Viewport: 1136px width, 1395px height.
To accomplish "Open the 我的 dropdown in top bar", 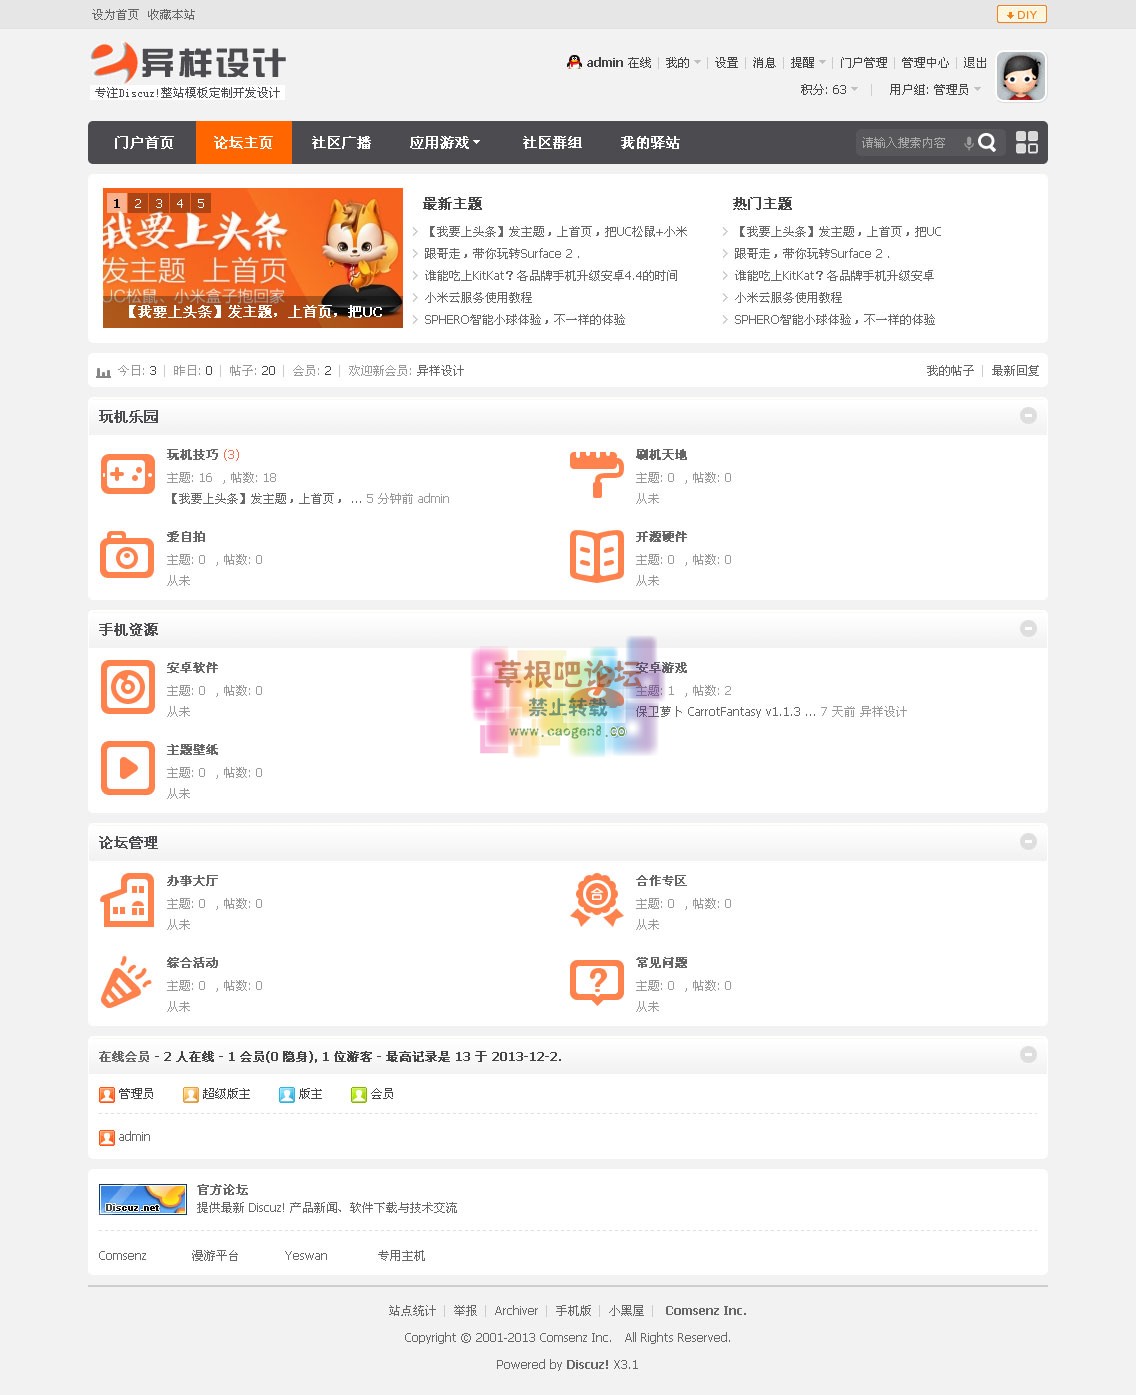I will (x=683, y=63).
